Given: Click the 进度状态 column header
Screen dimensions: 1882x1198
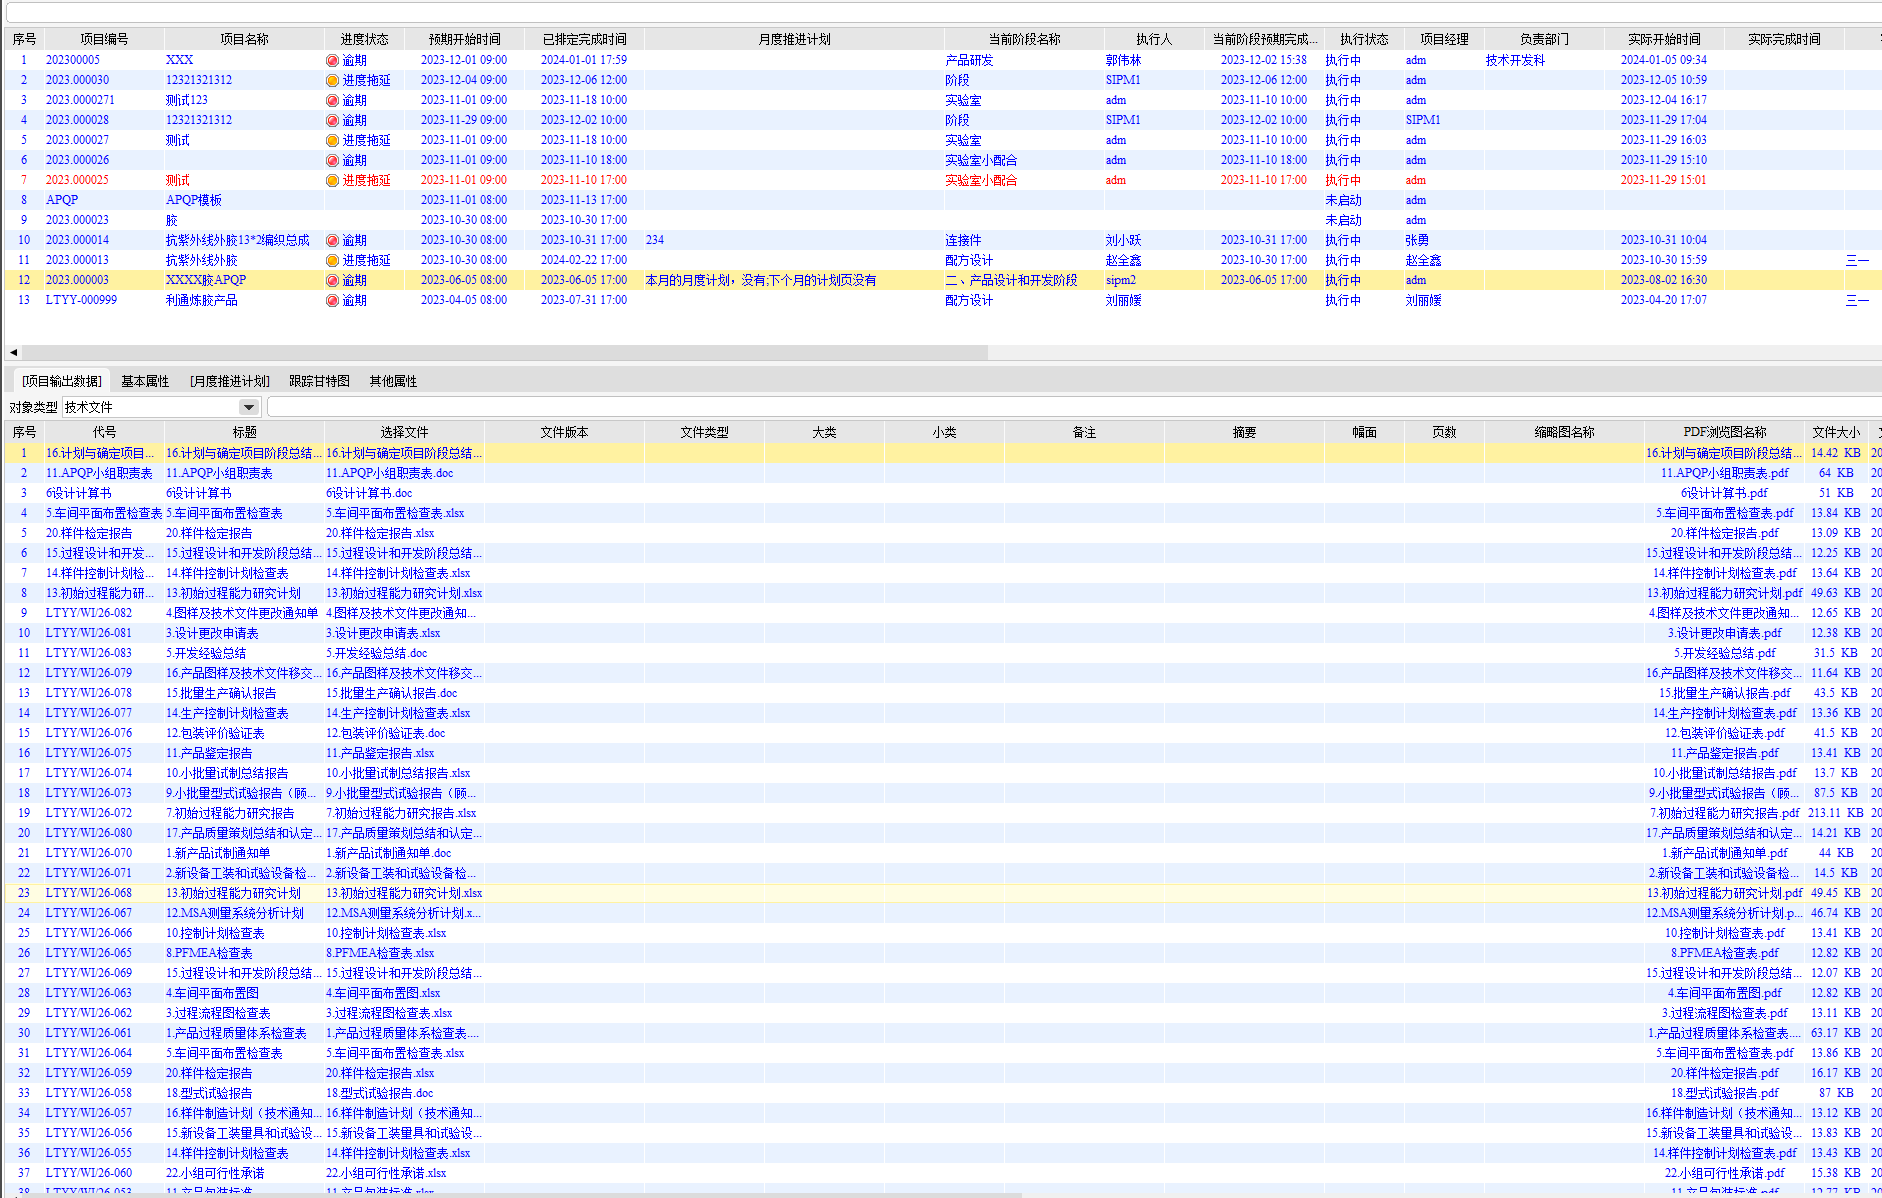Looking at the screenshot, I should click(364, 39).
